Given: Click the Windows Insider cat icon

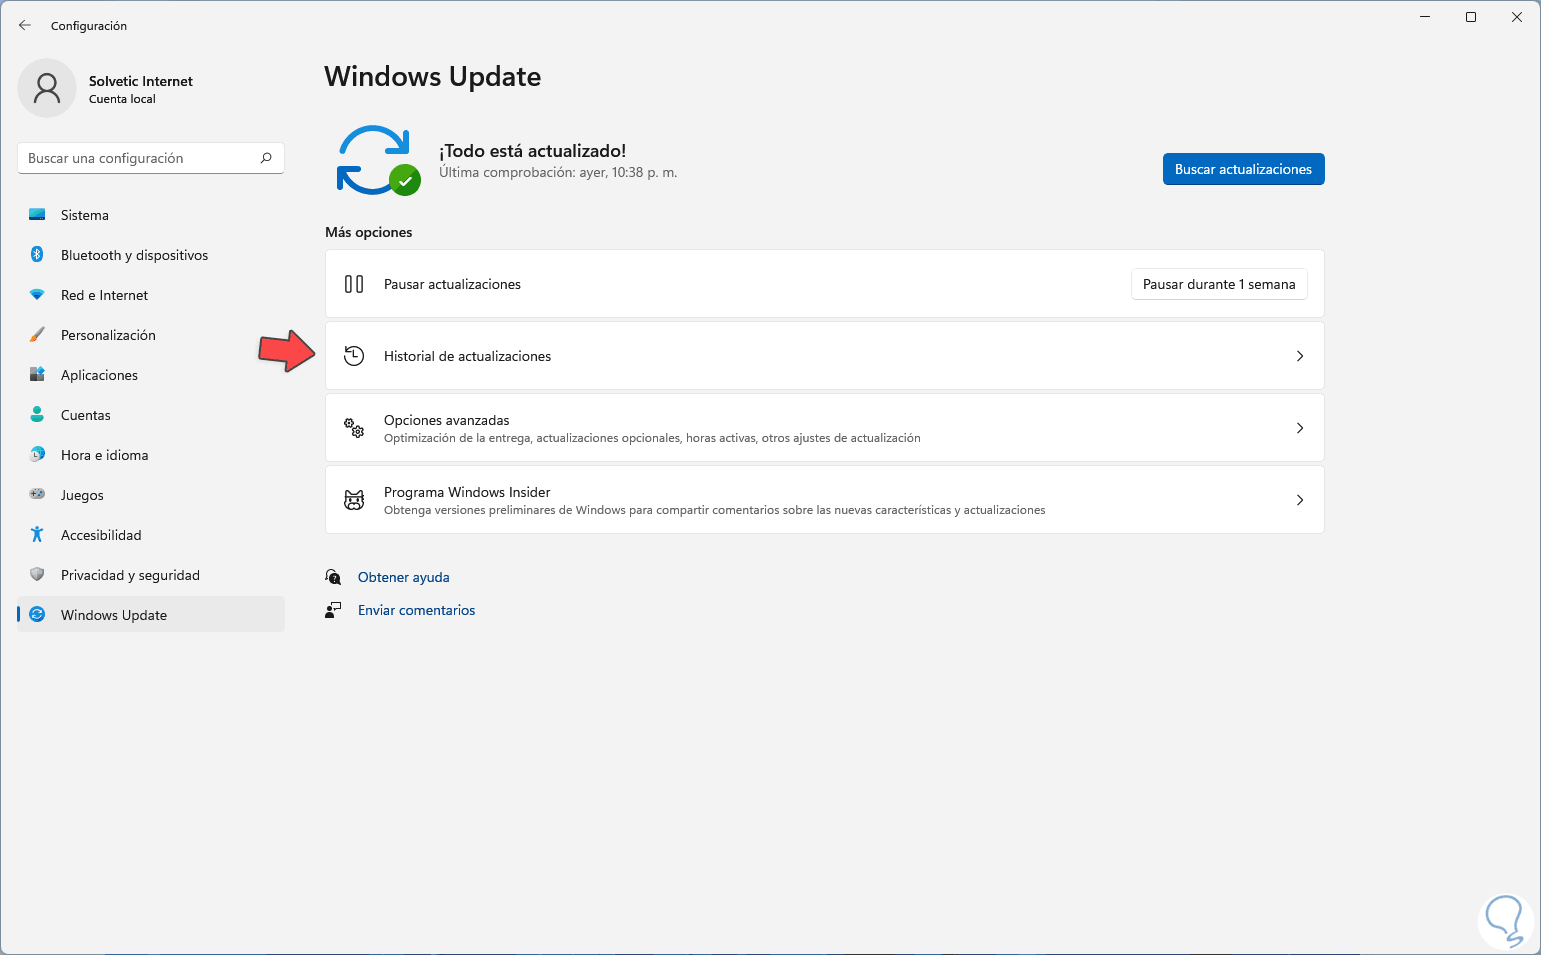Looking at the screenshot, I should pos(354,500).
